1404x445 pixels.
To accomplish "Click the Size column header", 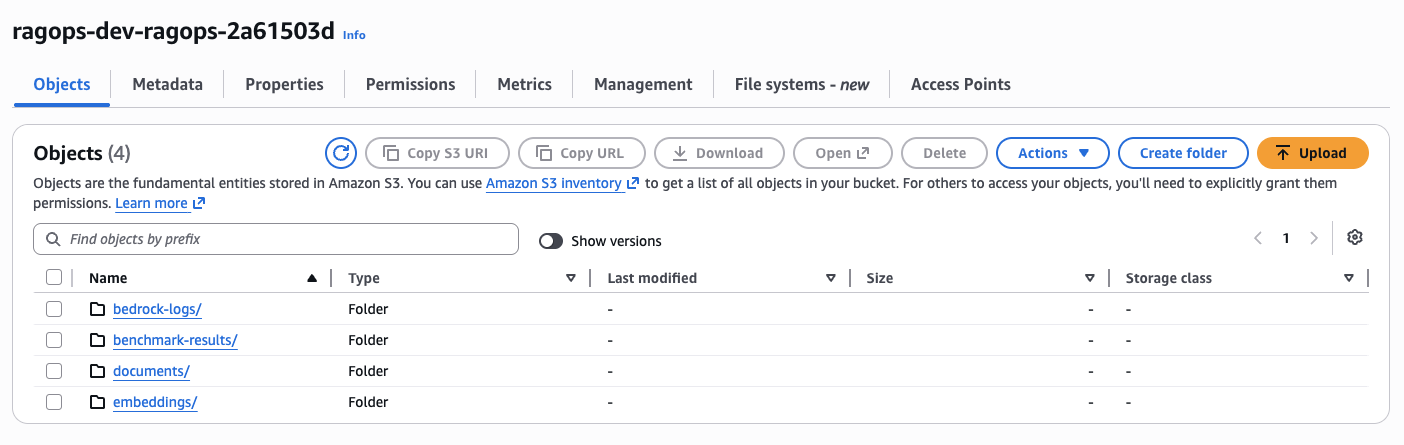I will 880,278.
